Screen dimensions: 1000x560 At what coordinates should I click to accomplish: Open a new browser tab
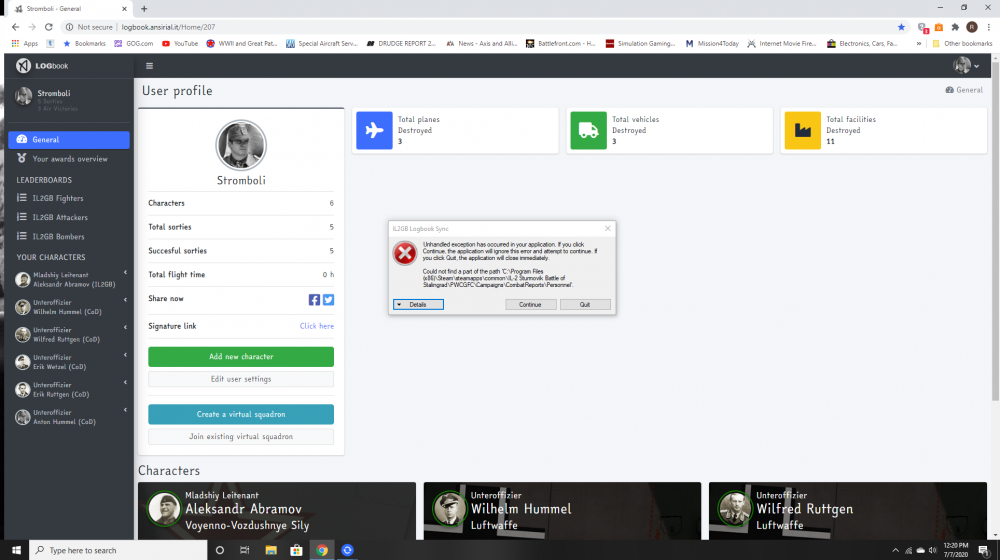pos(144,9)
